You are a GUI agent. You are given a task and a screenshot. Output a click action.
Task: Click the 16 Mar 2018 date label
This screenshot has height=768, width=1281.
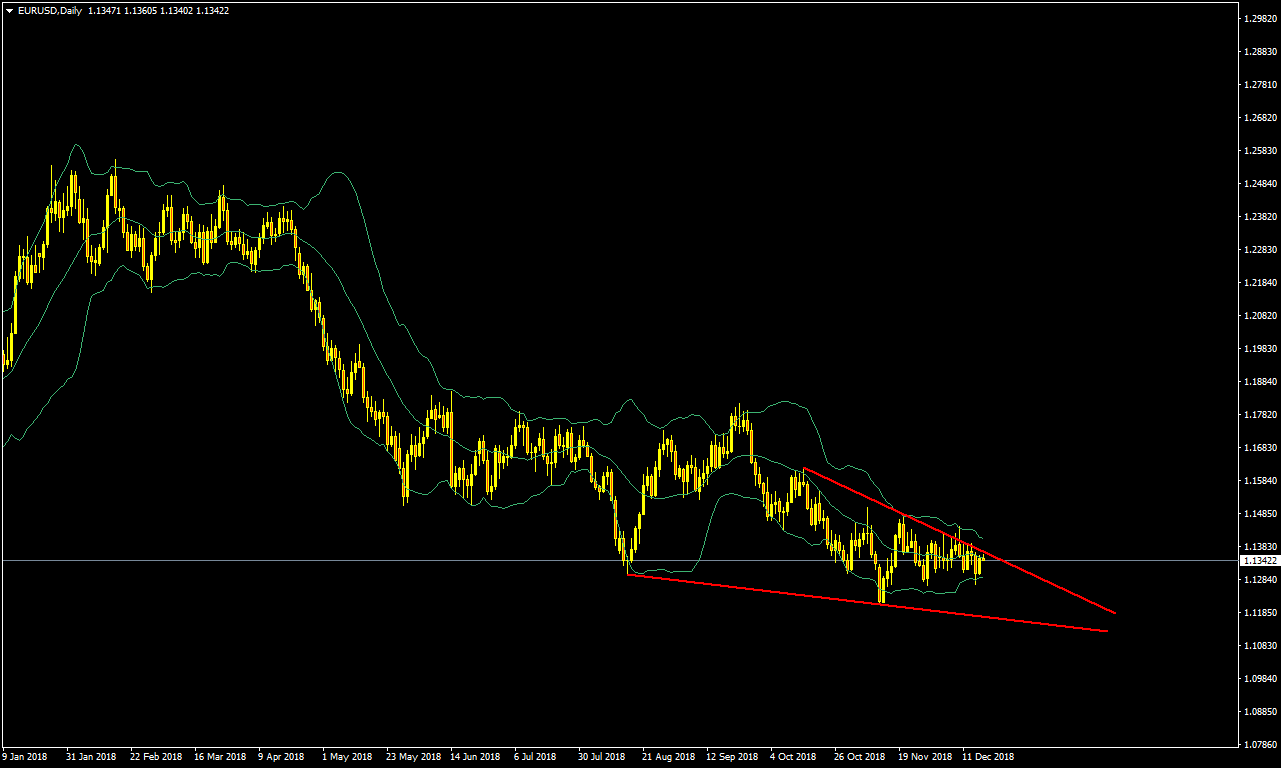coord(220,757)
